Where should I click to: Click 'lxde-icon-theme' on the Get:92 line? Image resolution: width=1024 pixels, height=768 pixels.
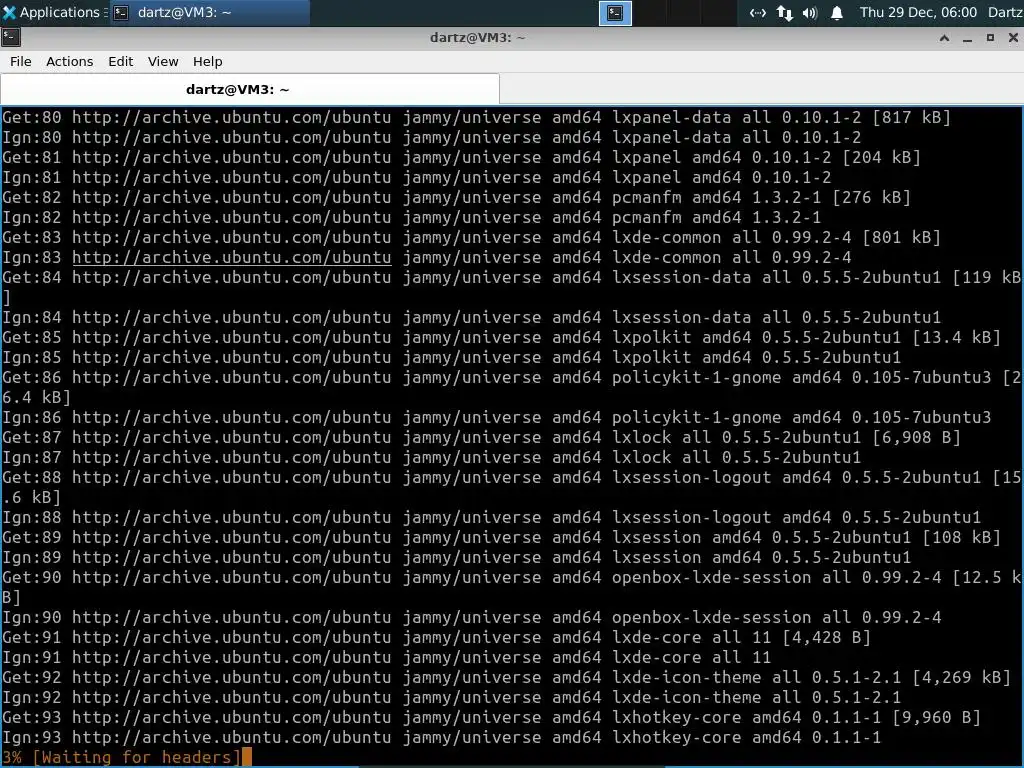tap(686, 677)
